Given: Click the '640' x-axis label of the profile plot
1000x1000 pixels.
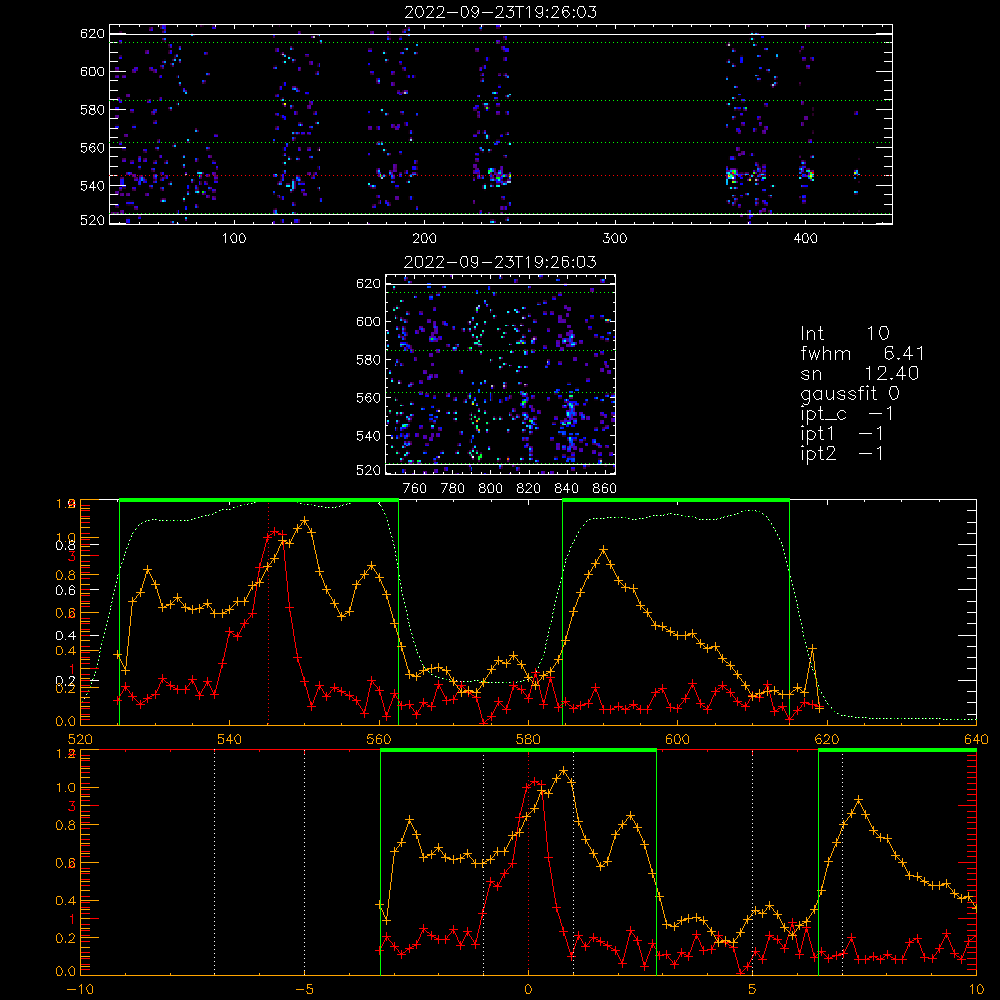Looking at the screenshot, I should point(976,740).
